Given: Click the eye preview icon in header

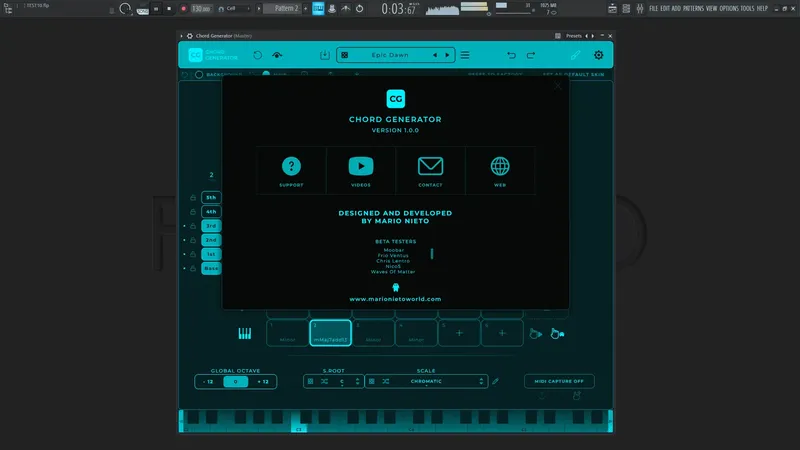Looking at the screenshot, I should click(277, 55).
